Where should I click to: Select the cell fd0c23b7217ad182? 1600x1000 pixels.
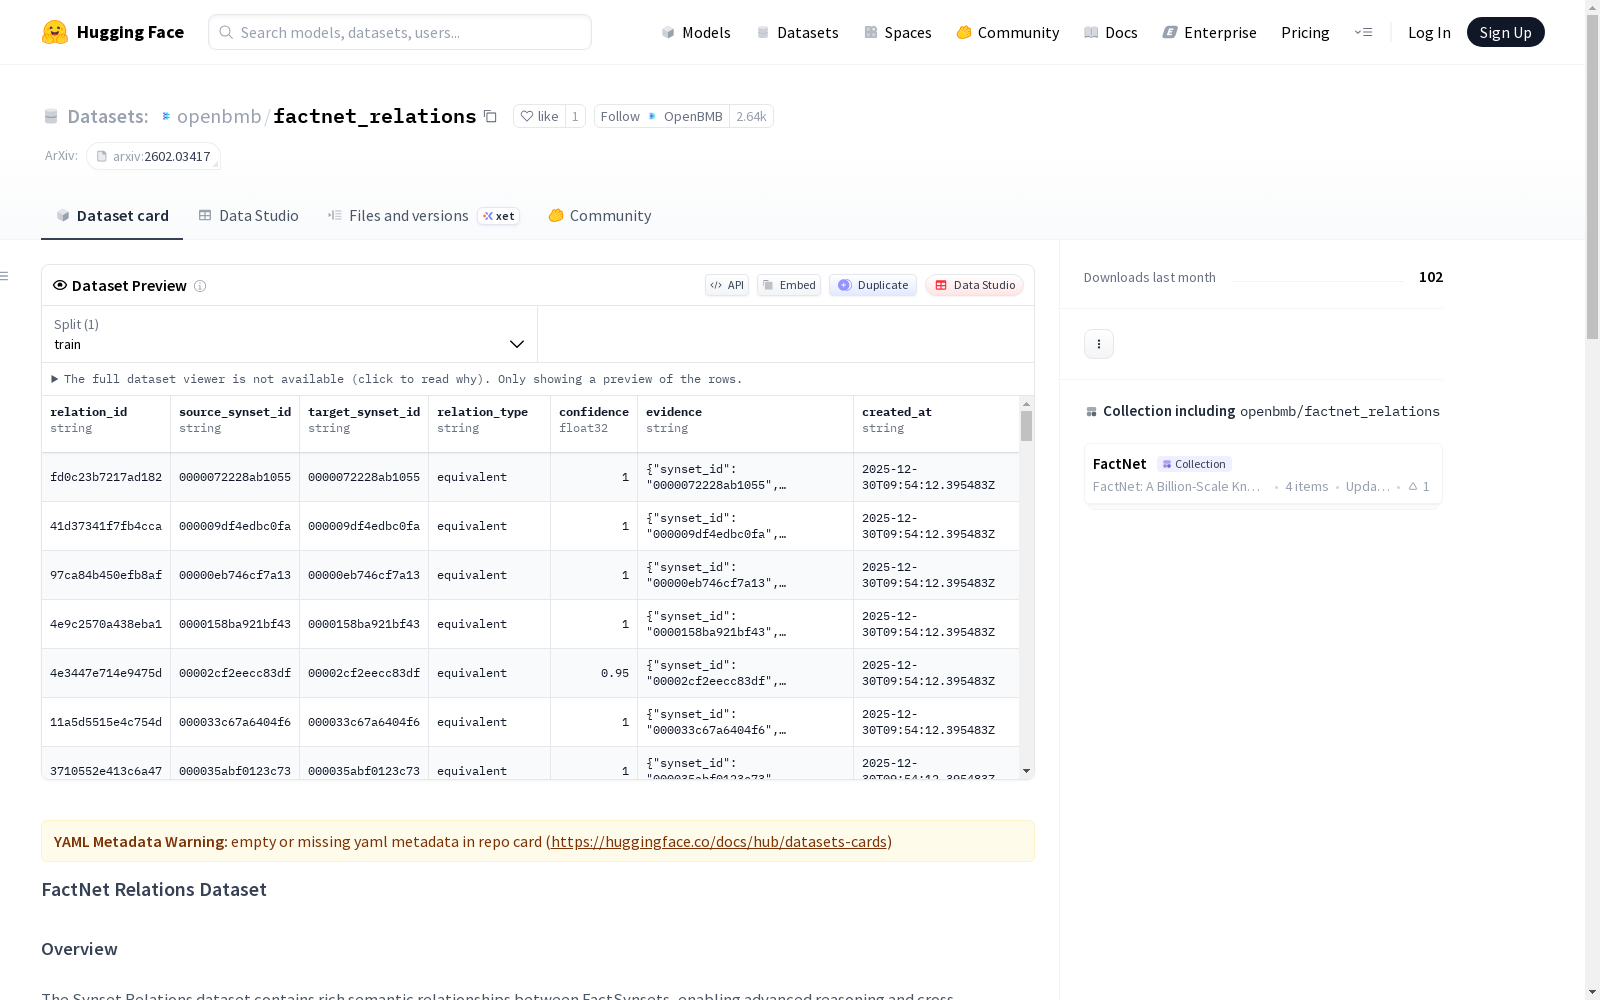coord(106,478)
